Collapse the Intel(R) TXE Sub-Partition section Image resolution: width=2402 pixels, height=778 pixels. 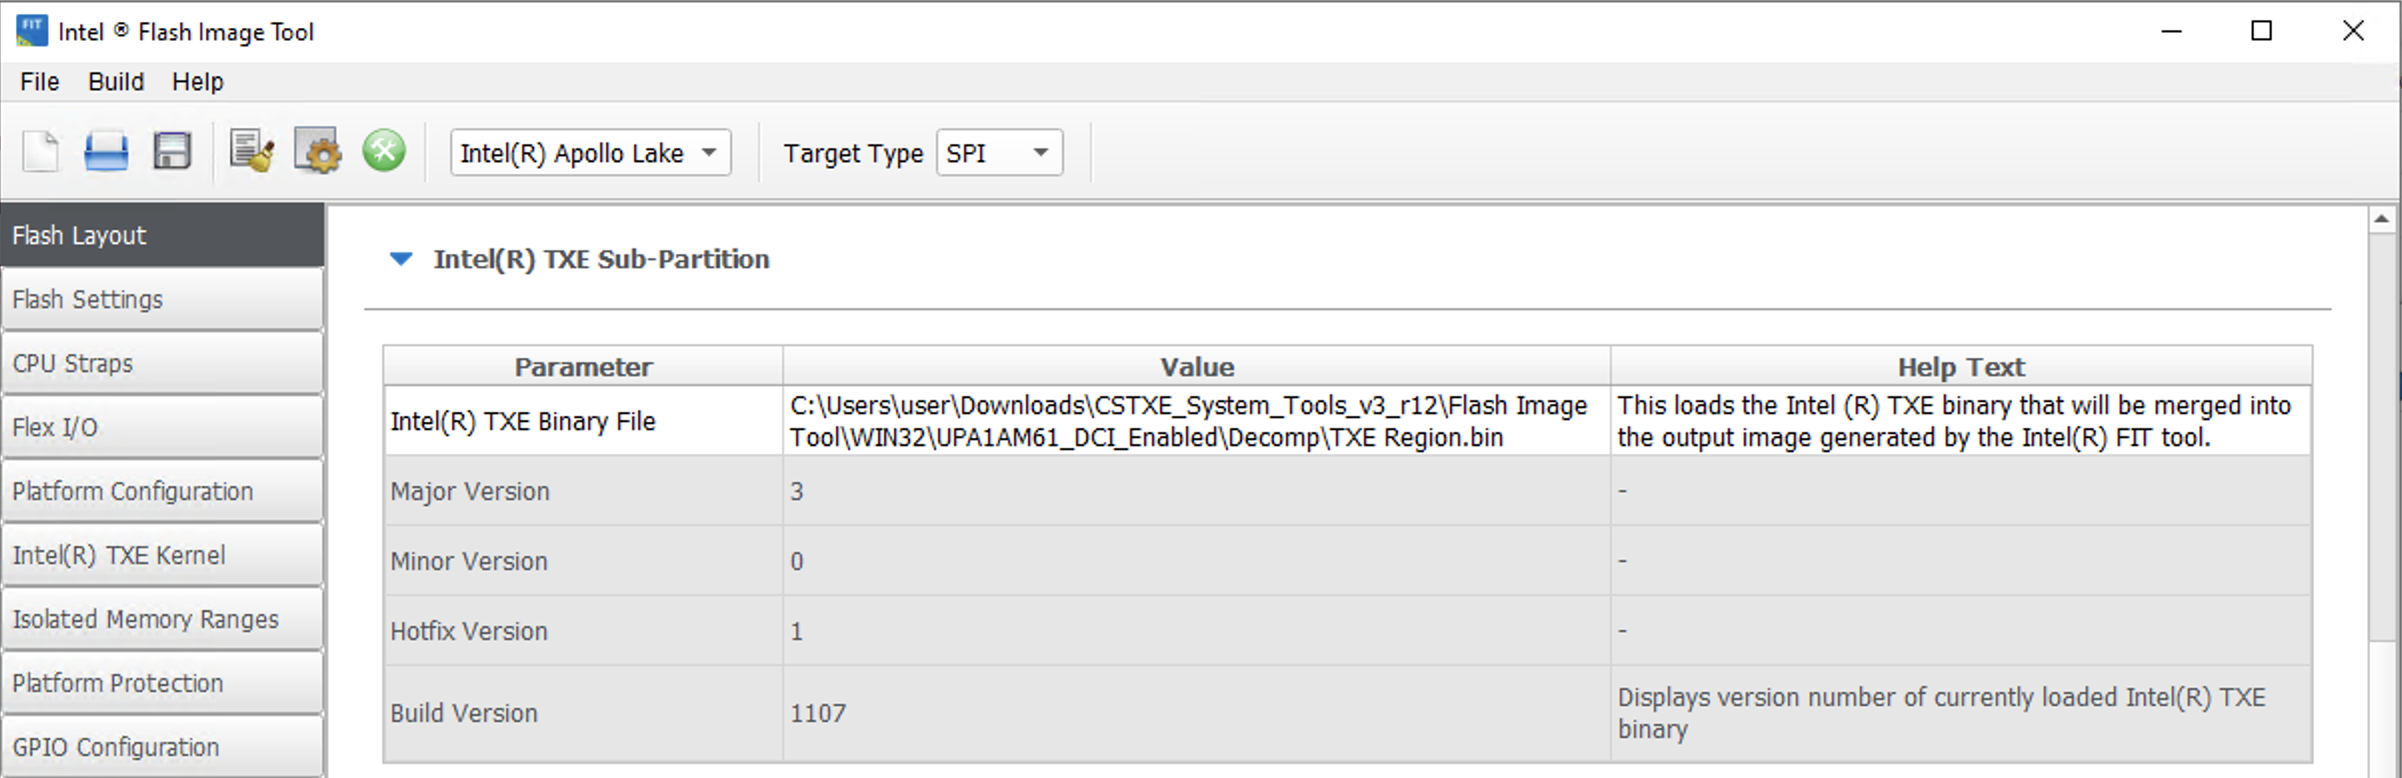pyautogui.click(x=401, y=259)
